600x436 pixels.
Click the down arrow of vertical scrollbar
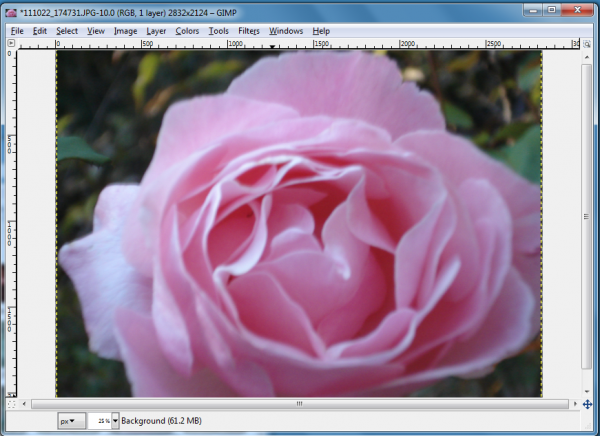[587, 392]
